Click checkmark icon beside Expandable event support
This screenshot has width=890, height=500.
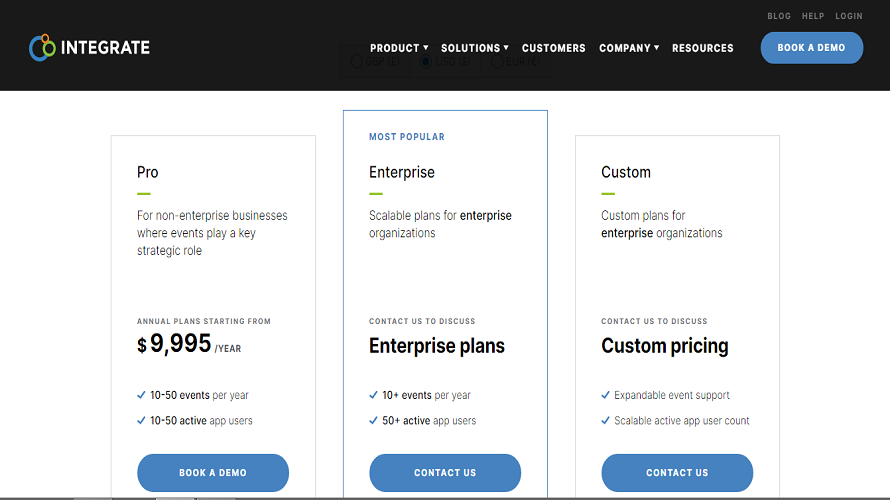pyautogui.click(x=606, y=395)
